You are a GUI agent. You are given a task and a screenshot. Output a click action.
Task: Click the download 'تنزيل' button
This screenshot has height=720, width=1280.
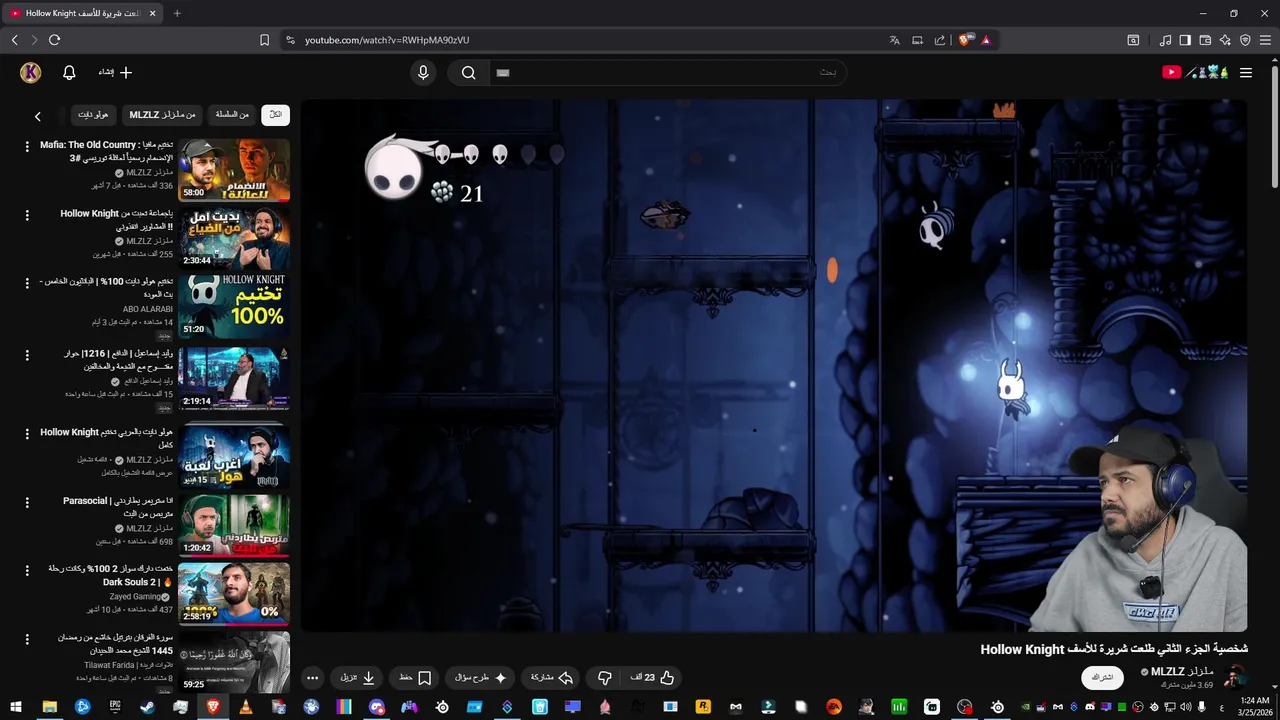tap(357, 678)
